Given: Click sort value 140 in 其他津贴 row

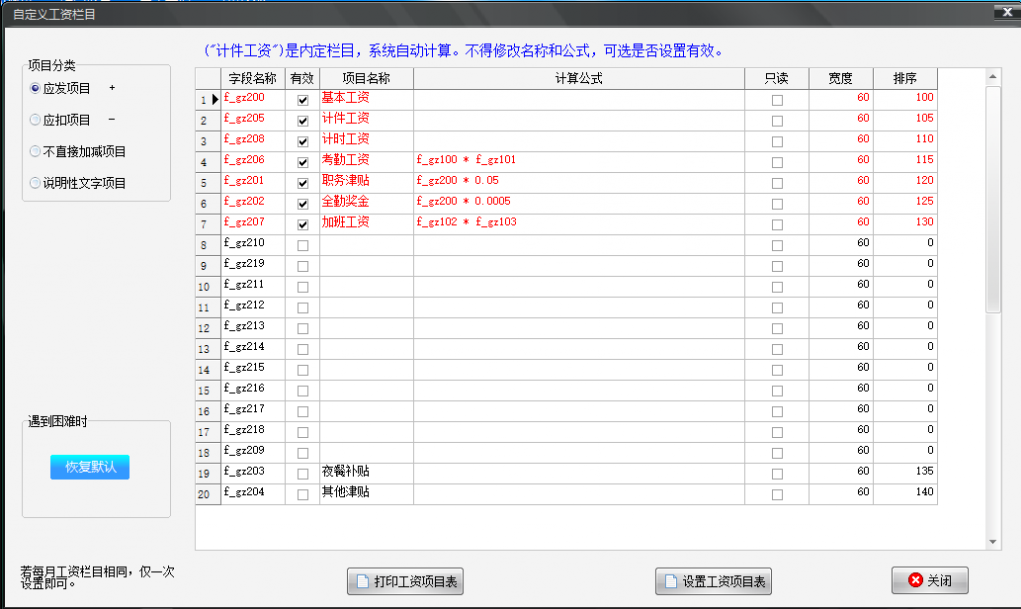Looking at the screenshot, I should pyautogui.click(x=925, y=492).
